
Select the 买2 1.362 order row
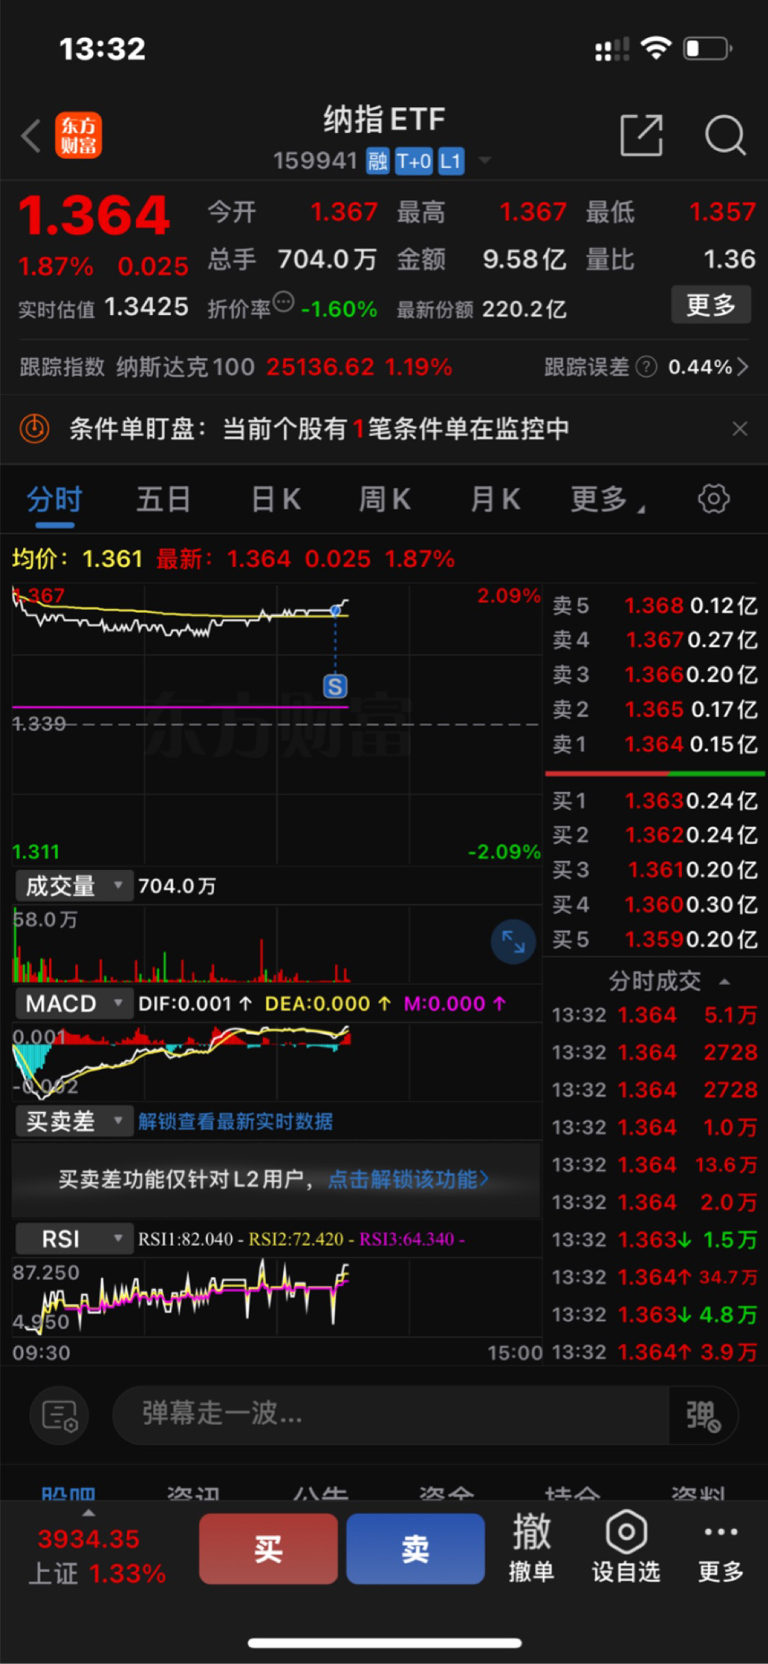coord(654,835)
